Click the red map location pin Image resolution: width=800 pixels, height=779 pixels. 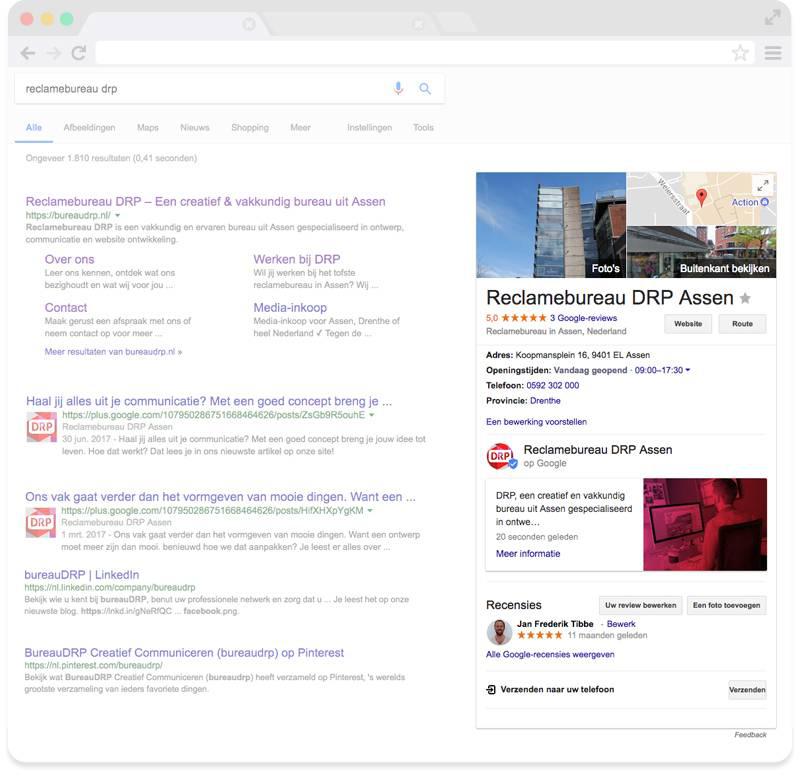click(x=702, y=198)
